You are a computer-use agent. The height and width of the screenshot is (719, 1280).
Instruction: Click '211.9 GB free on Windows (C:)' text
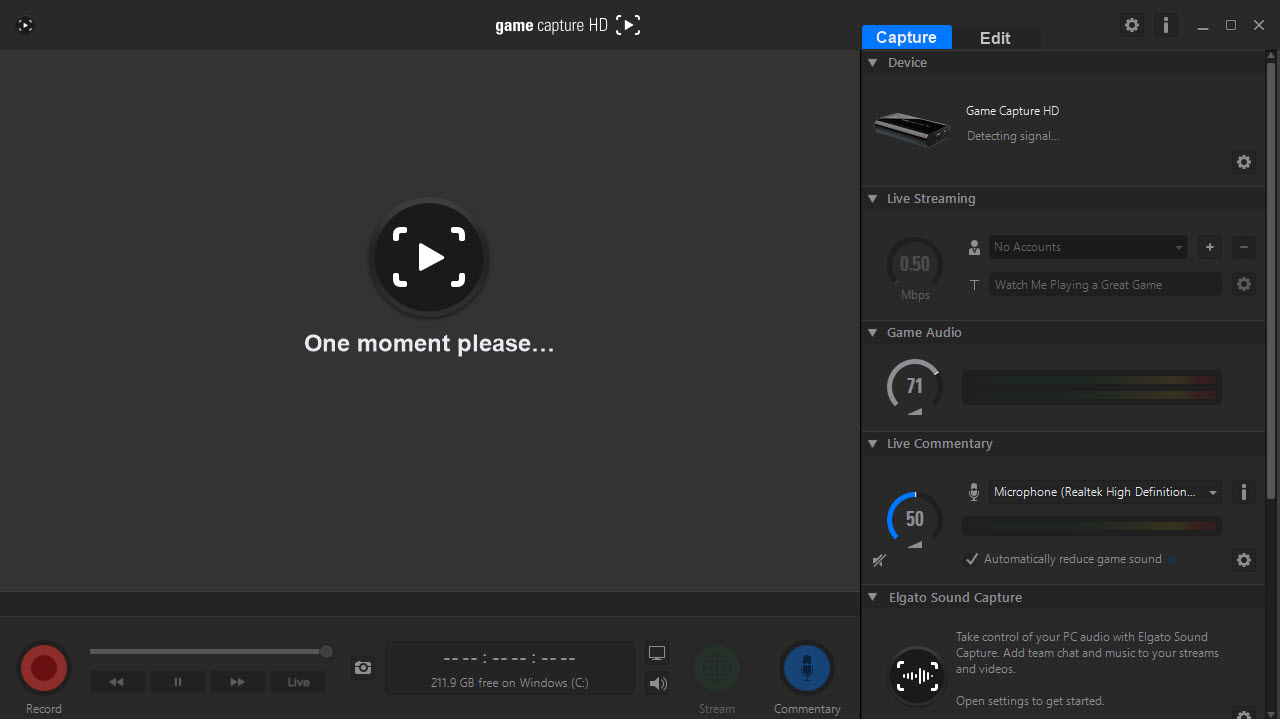coord(510,683)
